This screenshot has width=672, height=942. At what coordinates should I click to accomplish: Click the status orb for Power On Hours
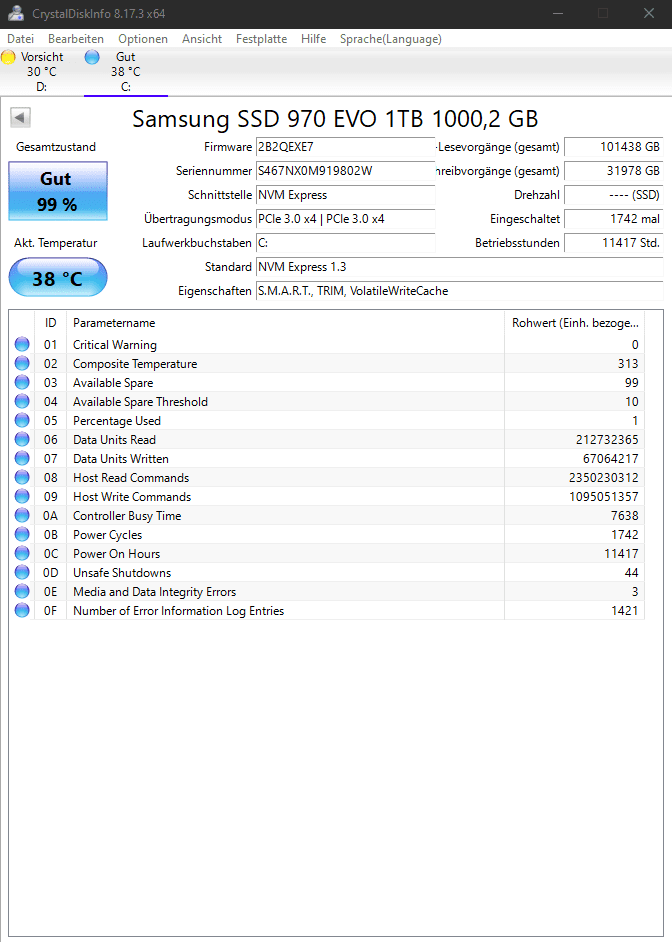pos(22,553)
